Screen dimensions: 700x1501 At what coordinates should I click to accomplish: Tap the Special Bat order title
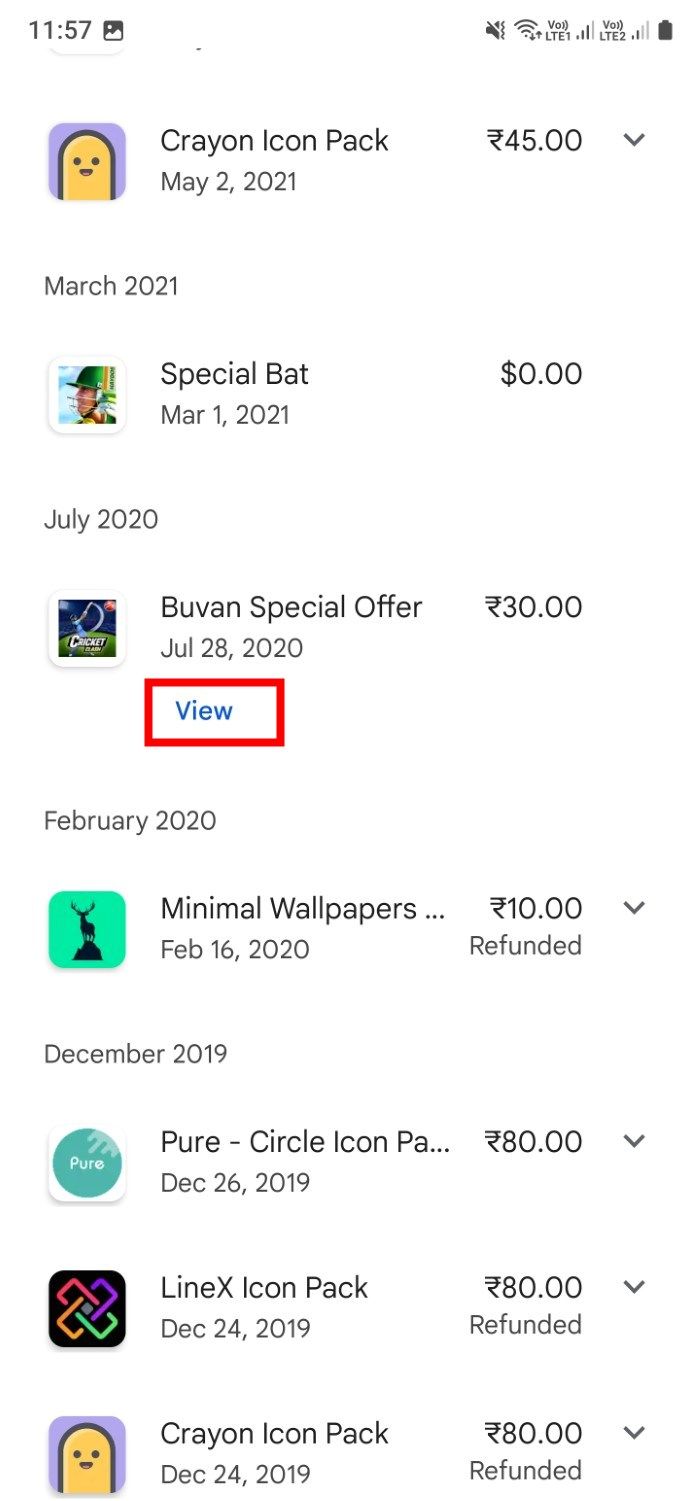tap(234, 373)
